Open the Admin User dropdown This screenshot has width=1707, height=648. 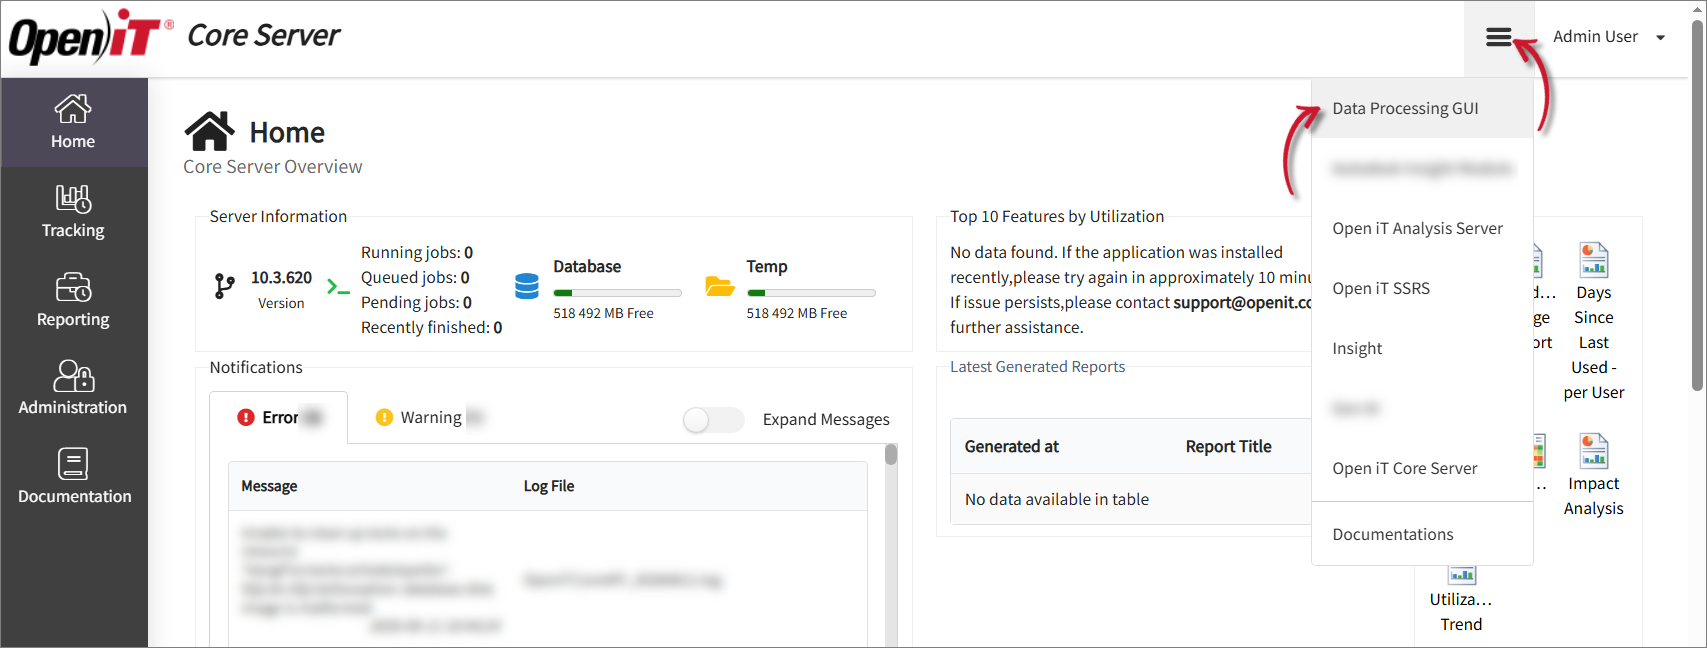[x=1608, y=37]
